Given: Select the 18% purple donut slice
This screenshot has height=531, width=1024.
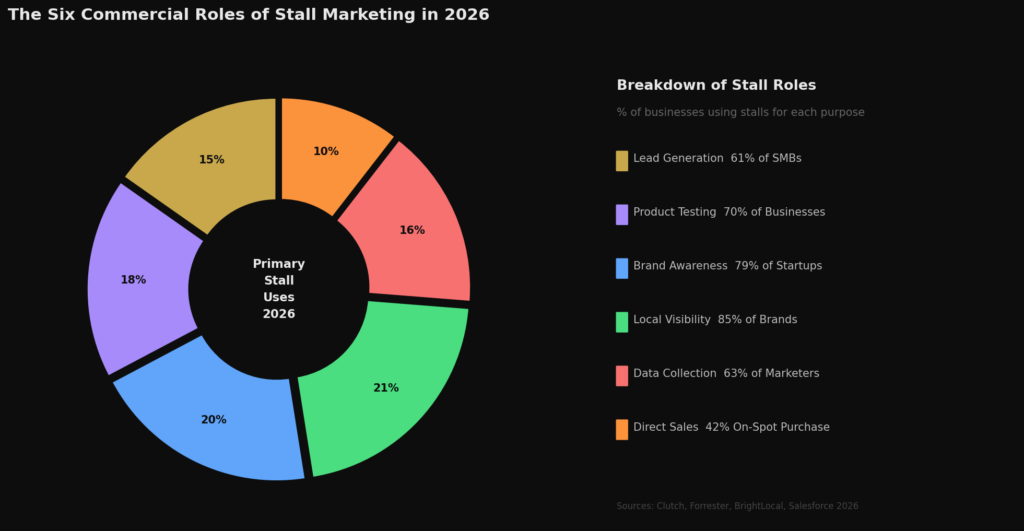Looking at the screenshot, I should coord(133,280).
